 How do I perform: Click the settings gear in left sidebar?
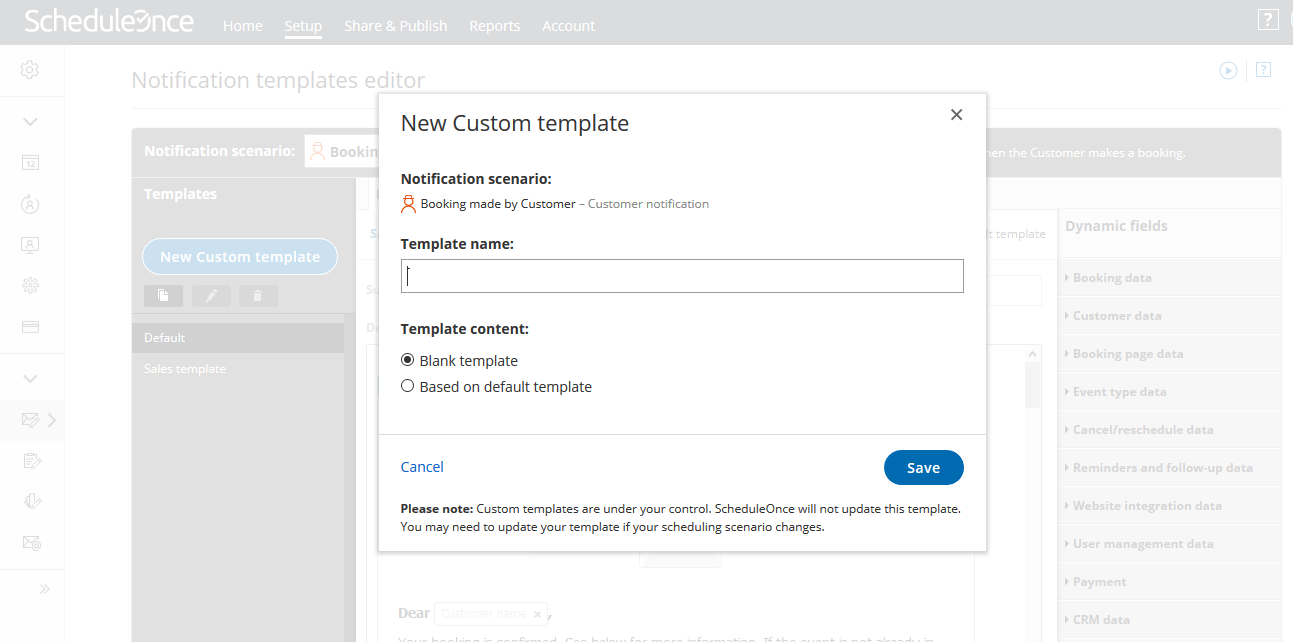pyautogui.click(x=30, y=70)
